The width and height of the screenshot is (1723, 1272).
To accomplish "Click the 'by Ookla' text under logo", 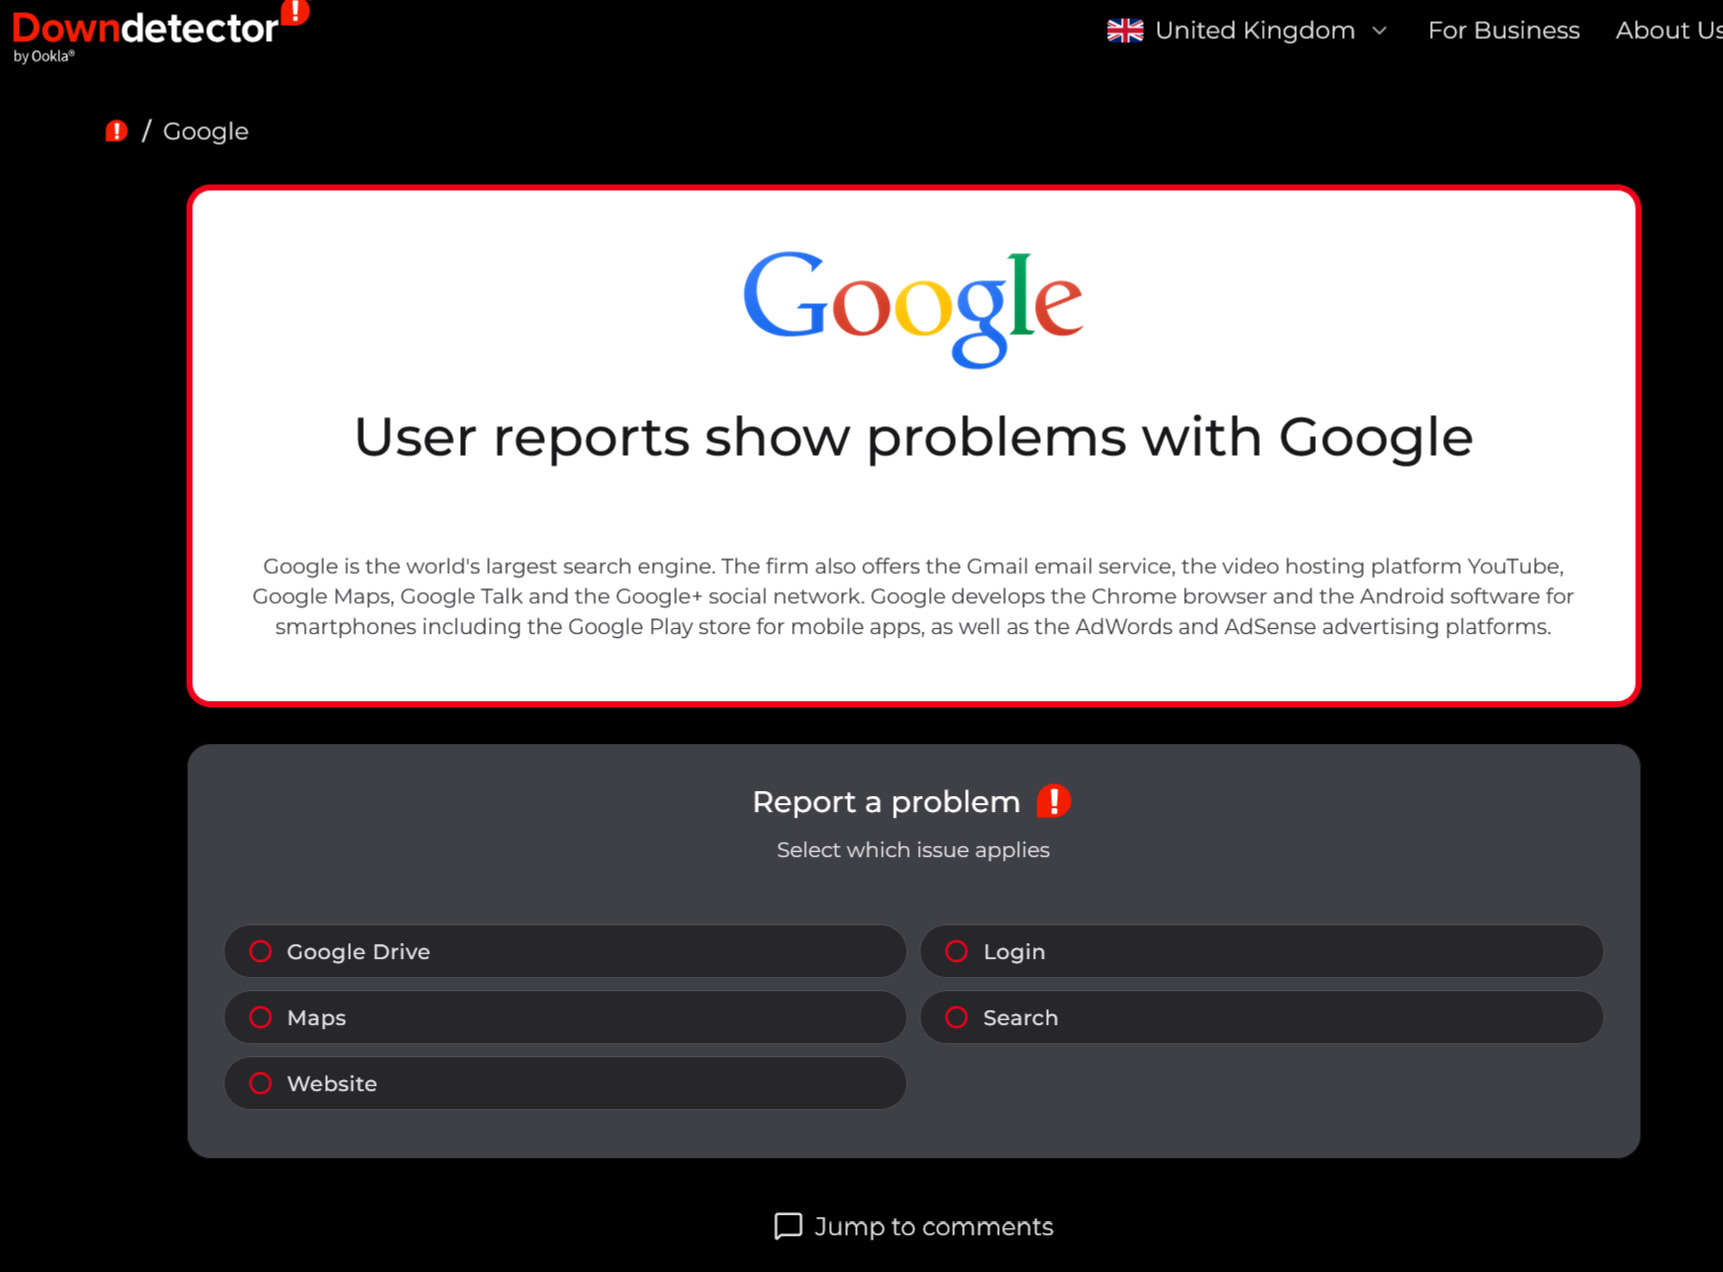I will click(44, 56).
